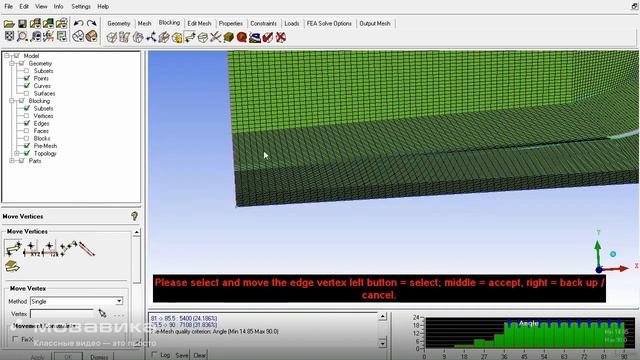Click the Wireframe display icon

(78, 37)
